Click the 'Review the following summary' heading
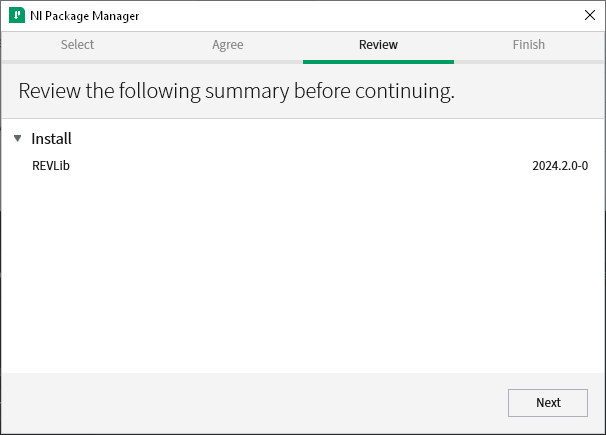This screenshot has height=435, width=606. click(236, 92)
